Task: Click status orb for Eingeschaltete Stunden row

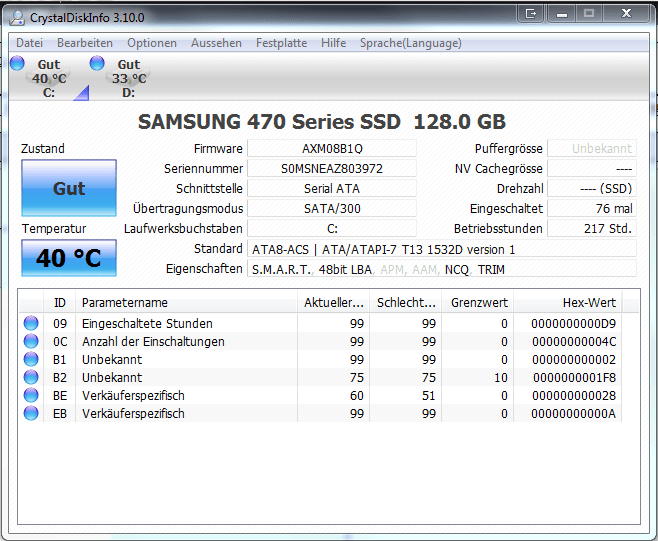Action: [x=31, y=323]
